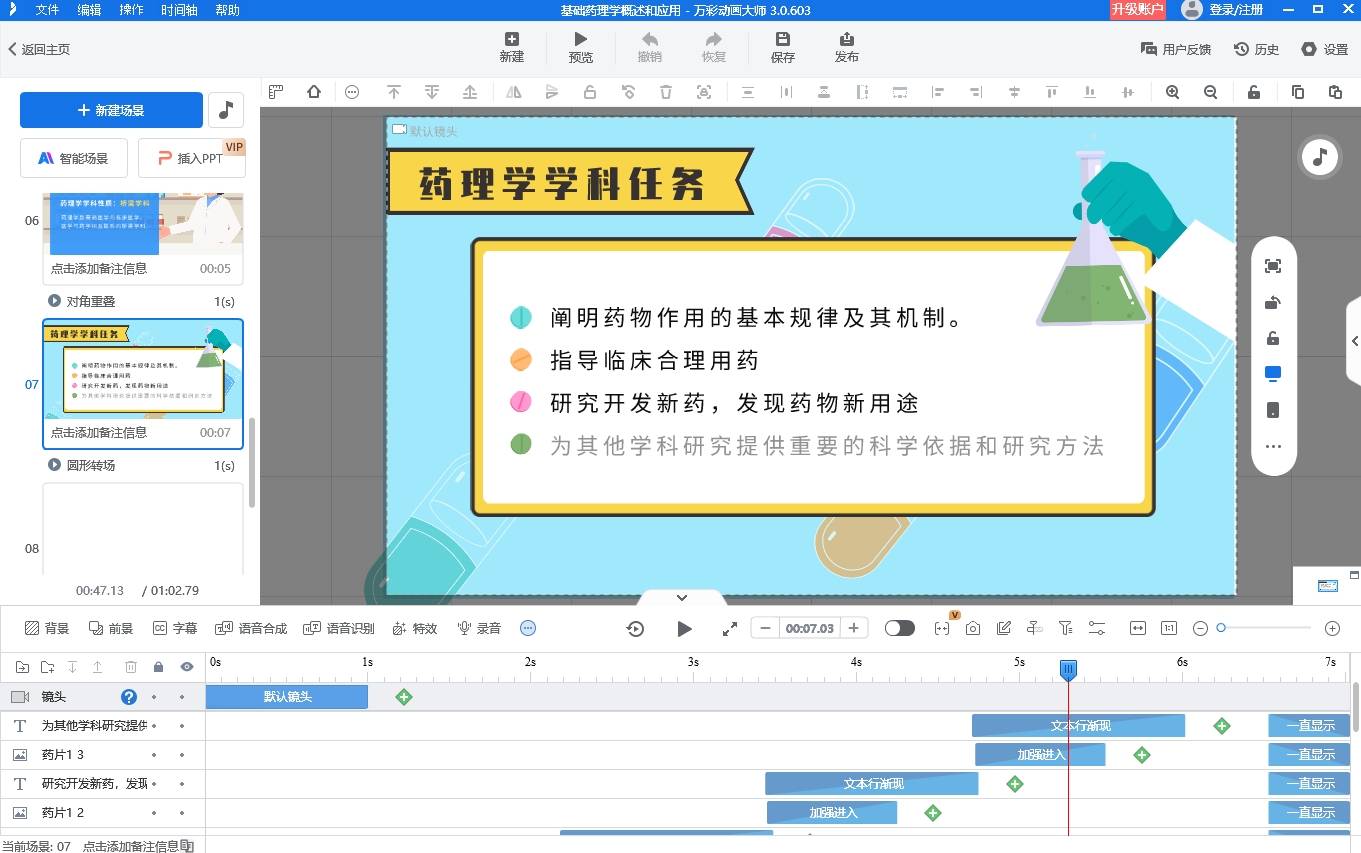
Task: Toggle the eye visibility icon in timeline header
Action: 187,667
